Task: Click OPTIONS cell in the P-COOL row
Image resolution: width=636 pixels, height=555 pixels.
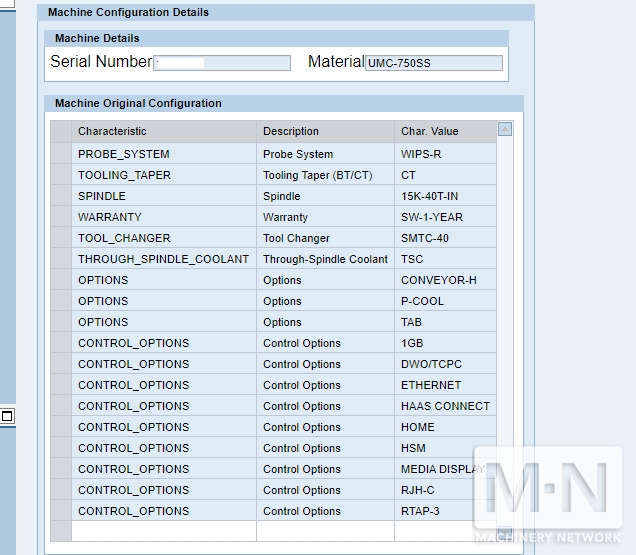Action: [164, 301]
